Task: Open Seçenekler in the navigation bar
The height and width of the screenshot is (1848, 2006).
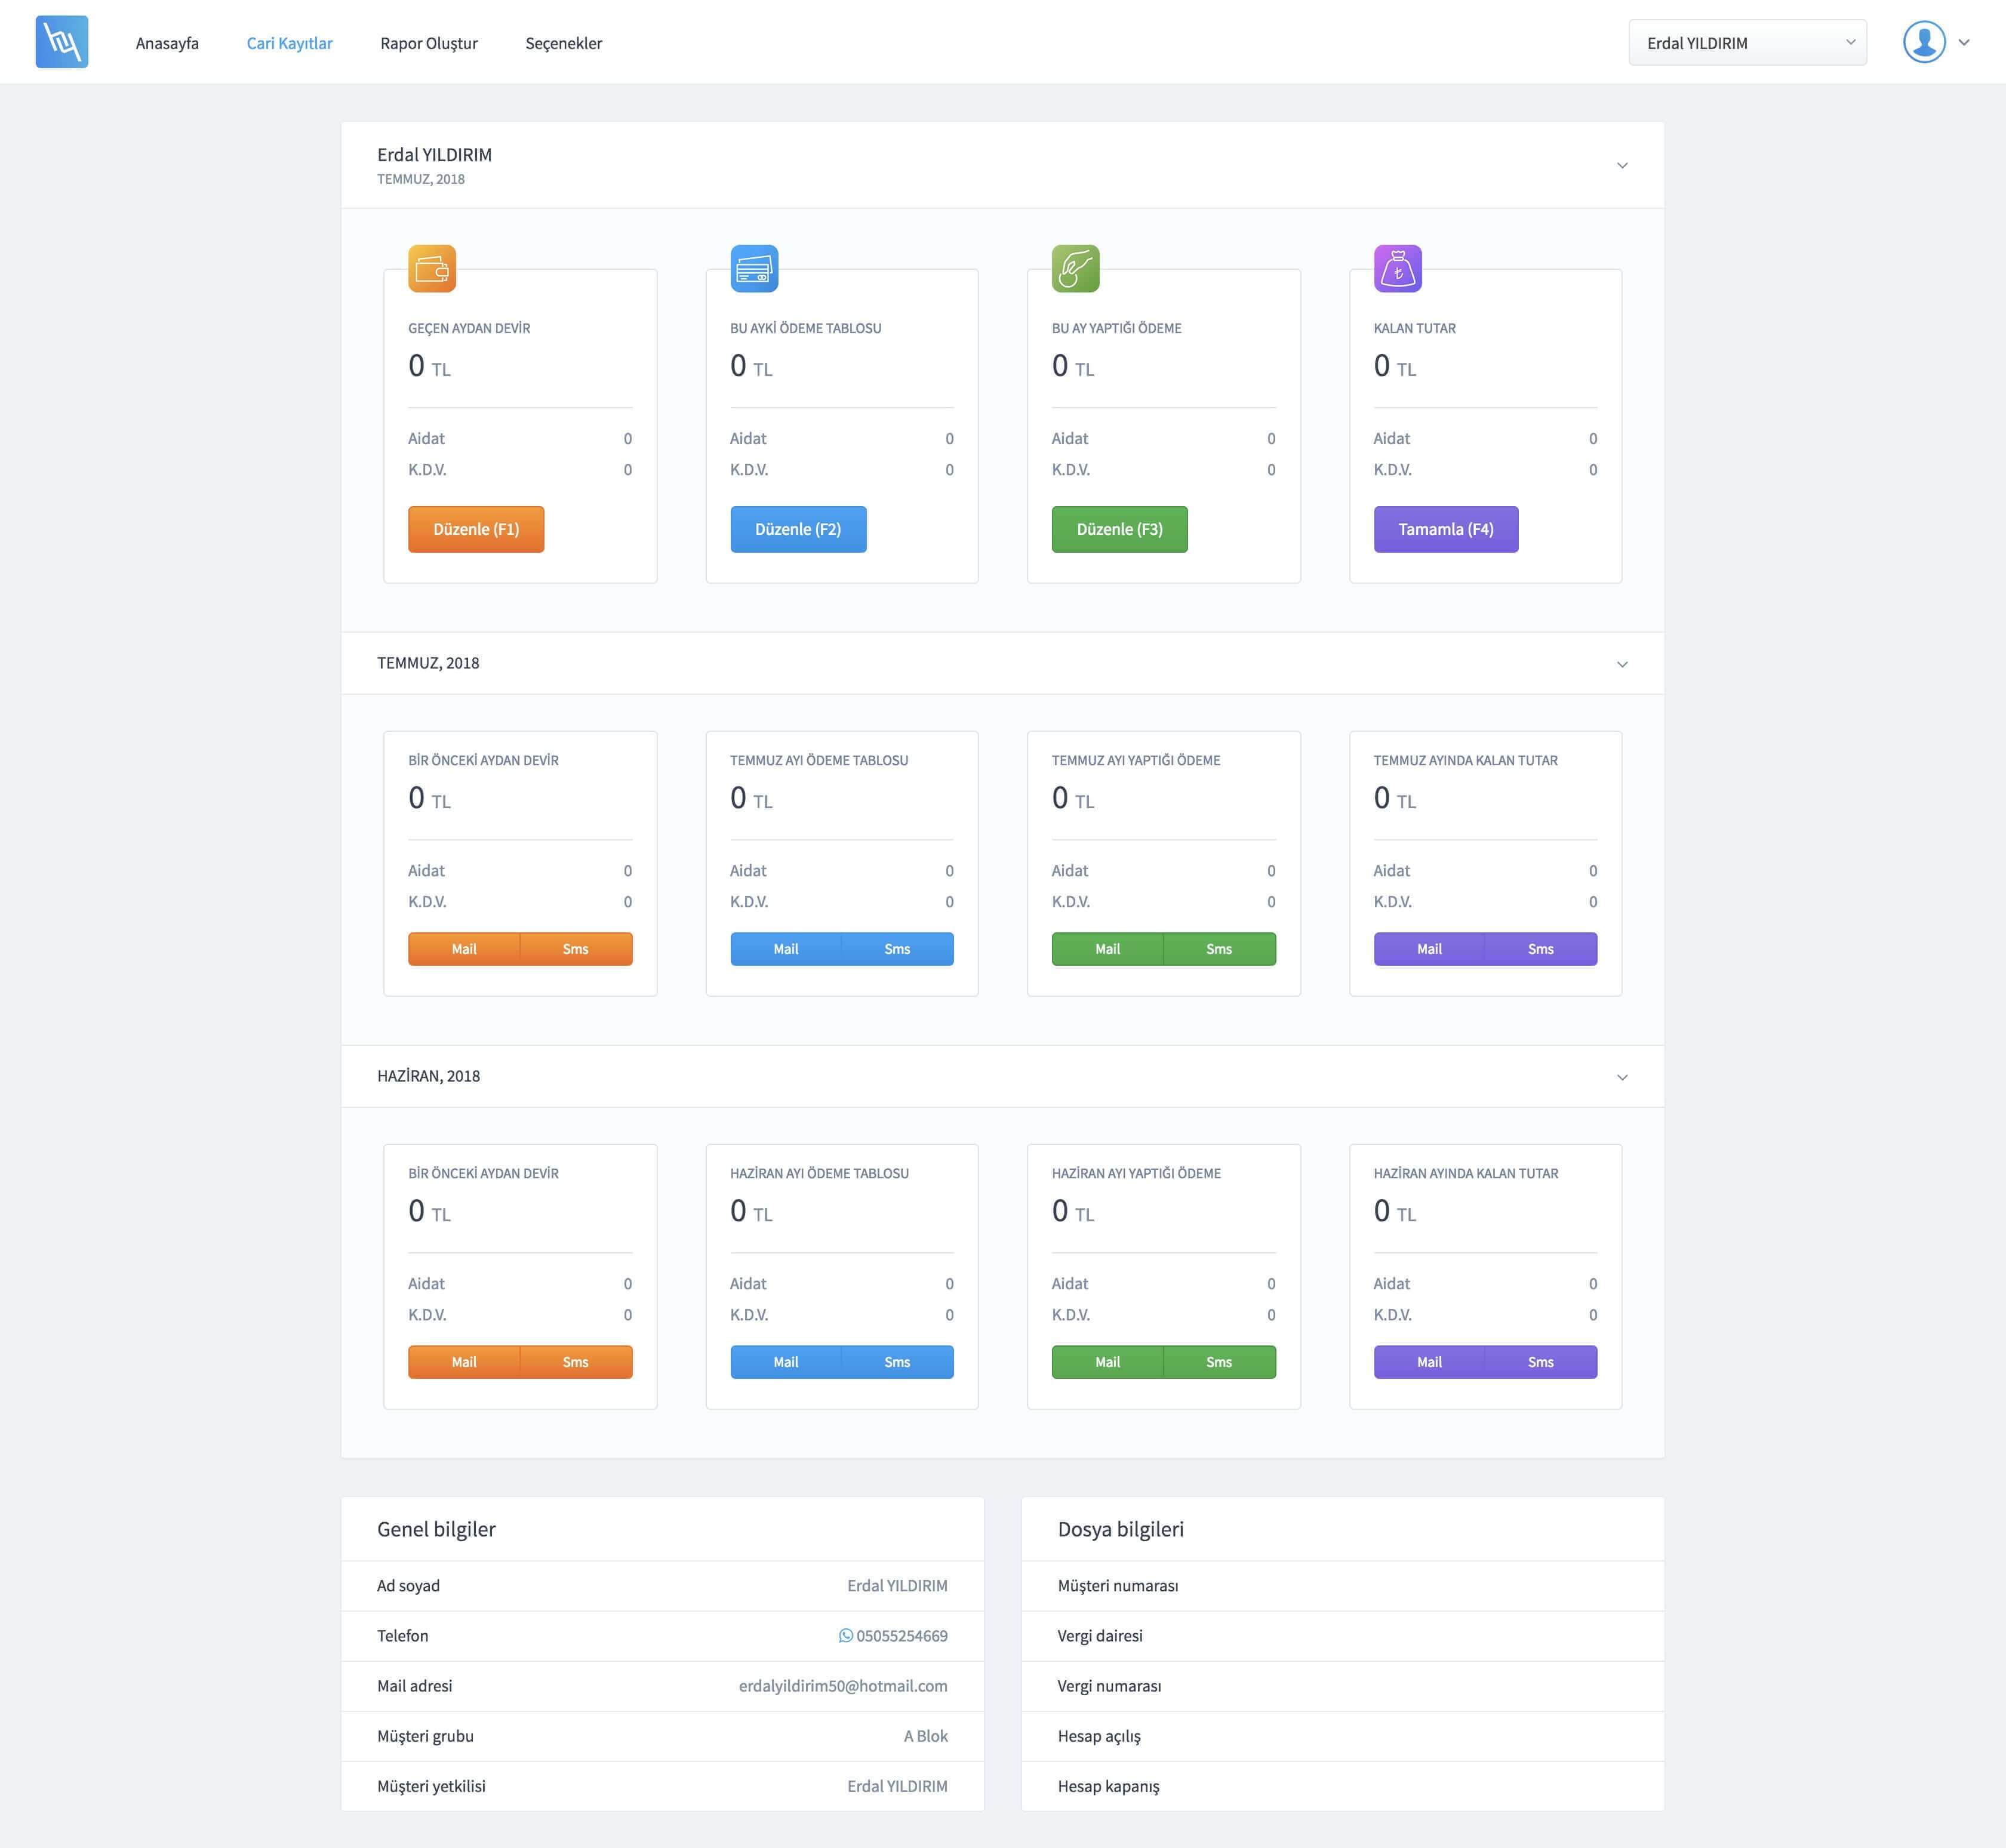Action: (563, 43)
